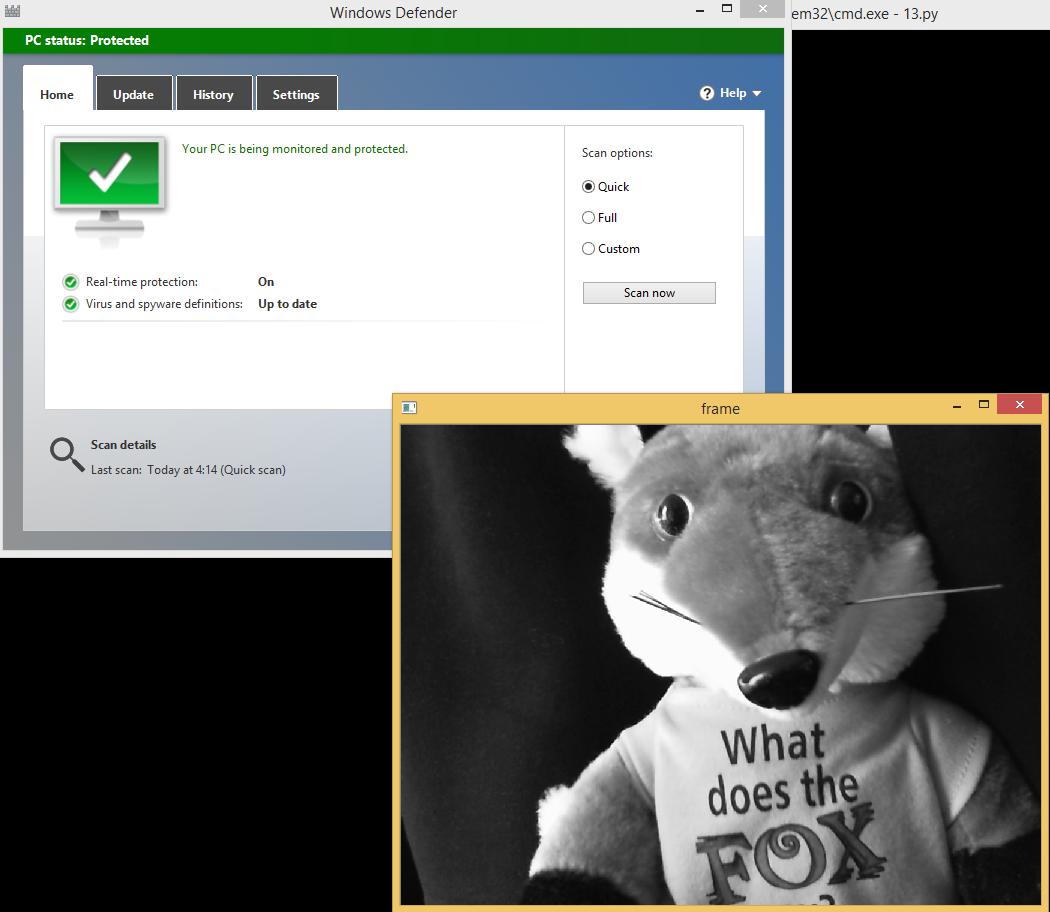Select the Quick scan option
The image size is (1050, 912).
pos(589,187)
